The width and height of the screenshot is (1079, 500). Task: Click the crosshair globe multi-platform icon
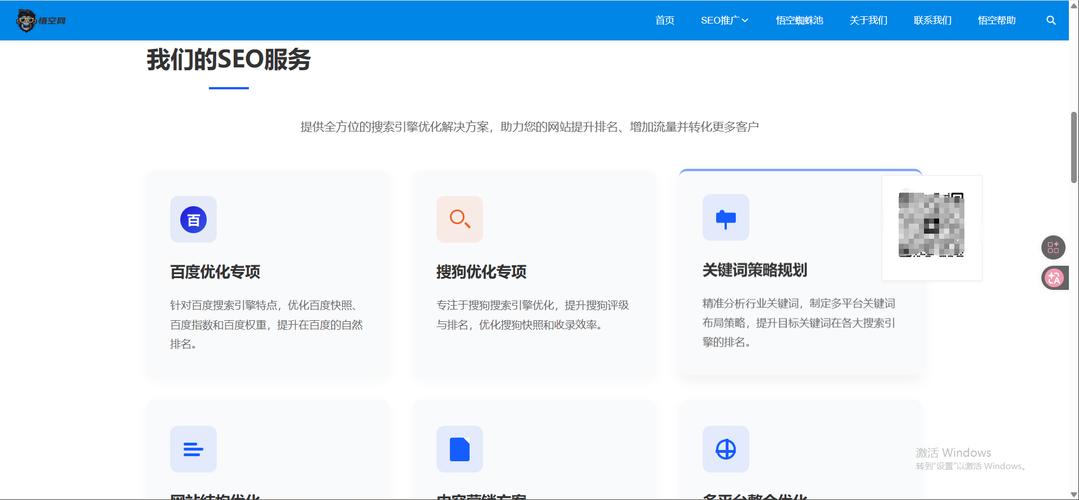[x=726, y=449]
